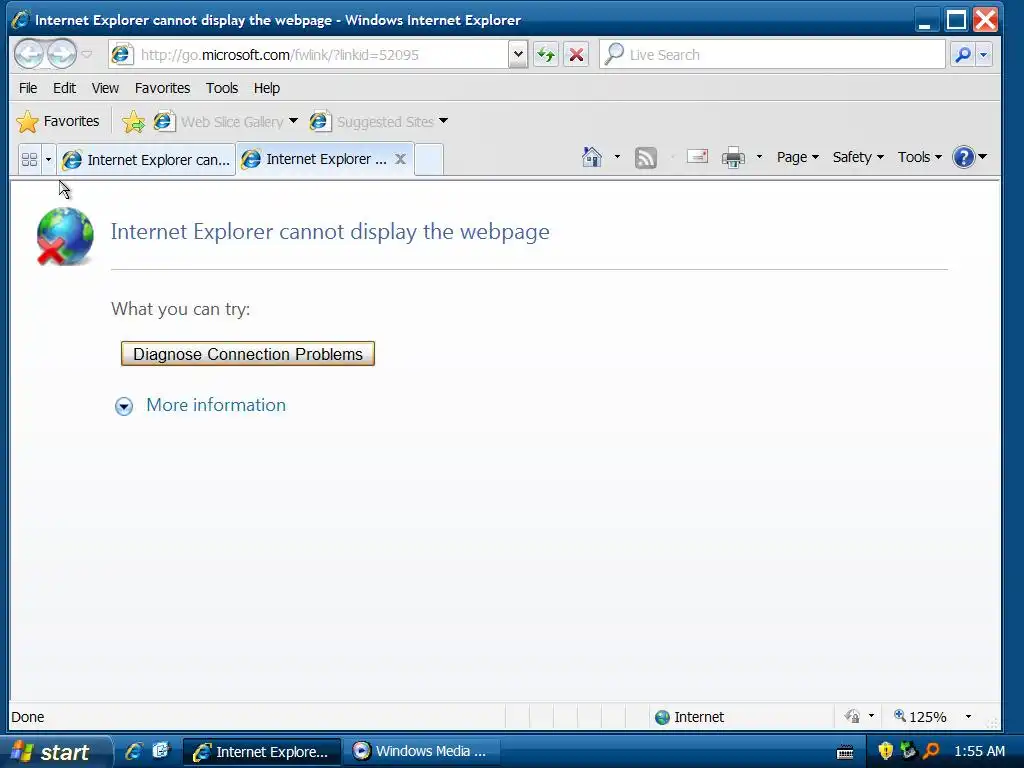Expand the address bar history dropdown

click(518, 55)
